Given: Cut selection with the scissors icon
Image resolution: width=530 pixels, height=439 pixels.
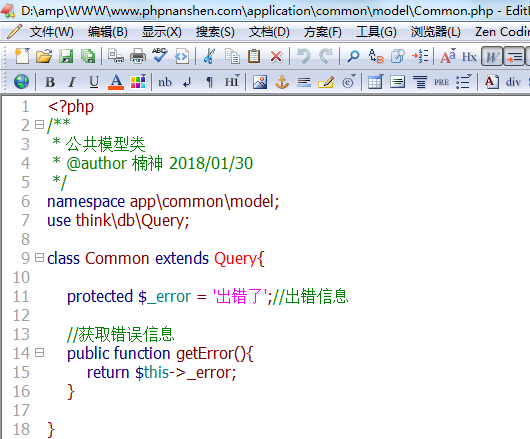Looking at the screenshot, I should (209, 56).
